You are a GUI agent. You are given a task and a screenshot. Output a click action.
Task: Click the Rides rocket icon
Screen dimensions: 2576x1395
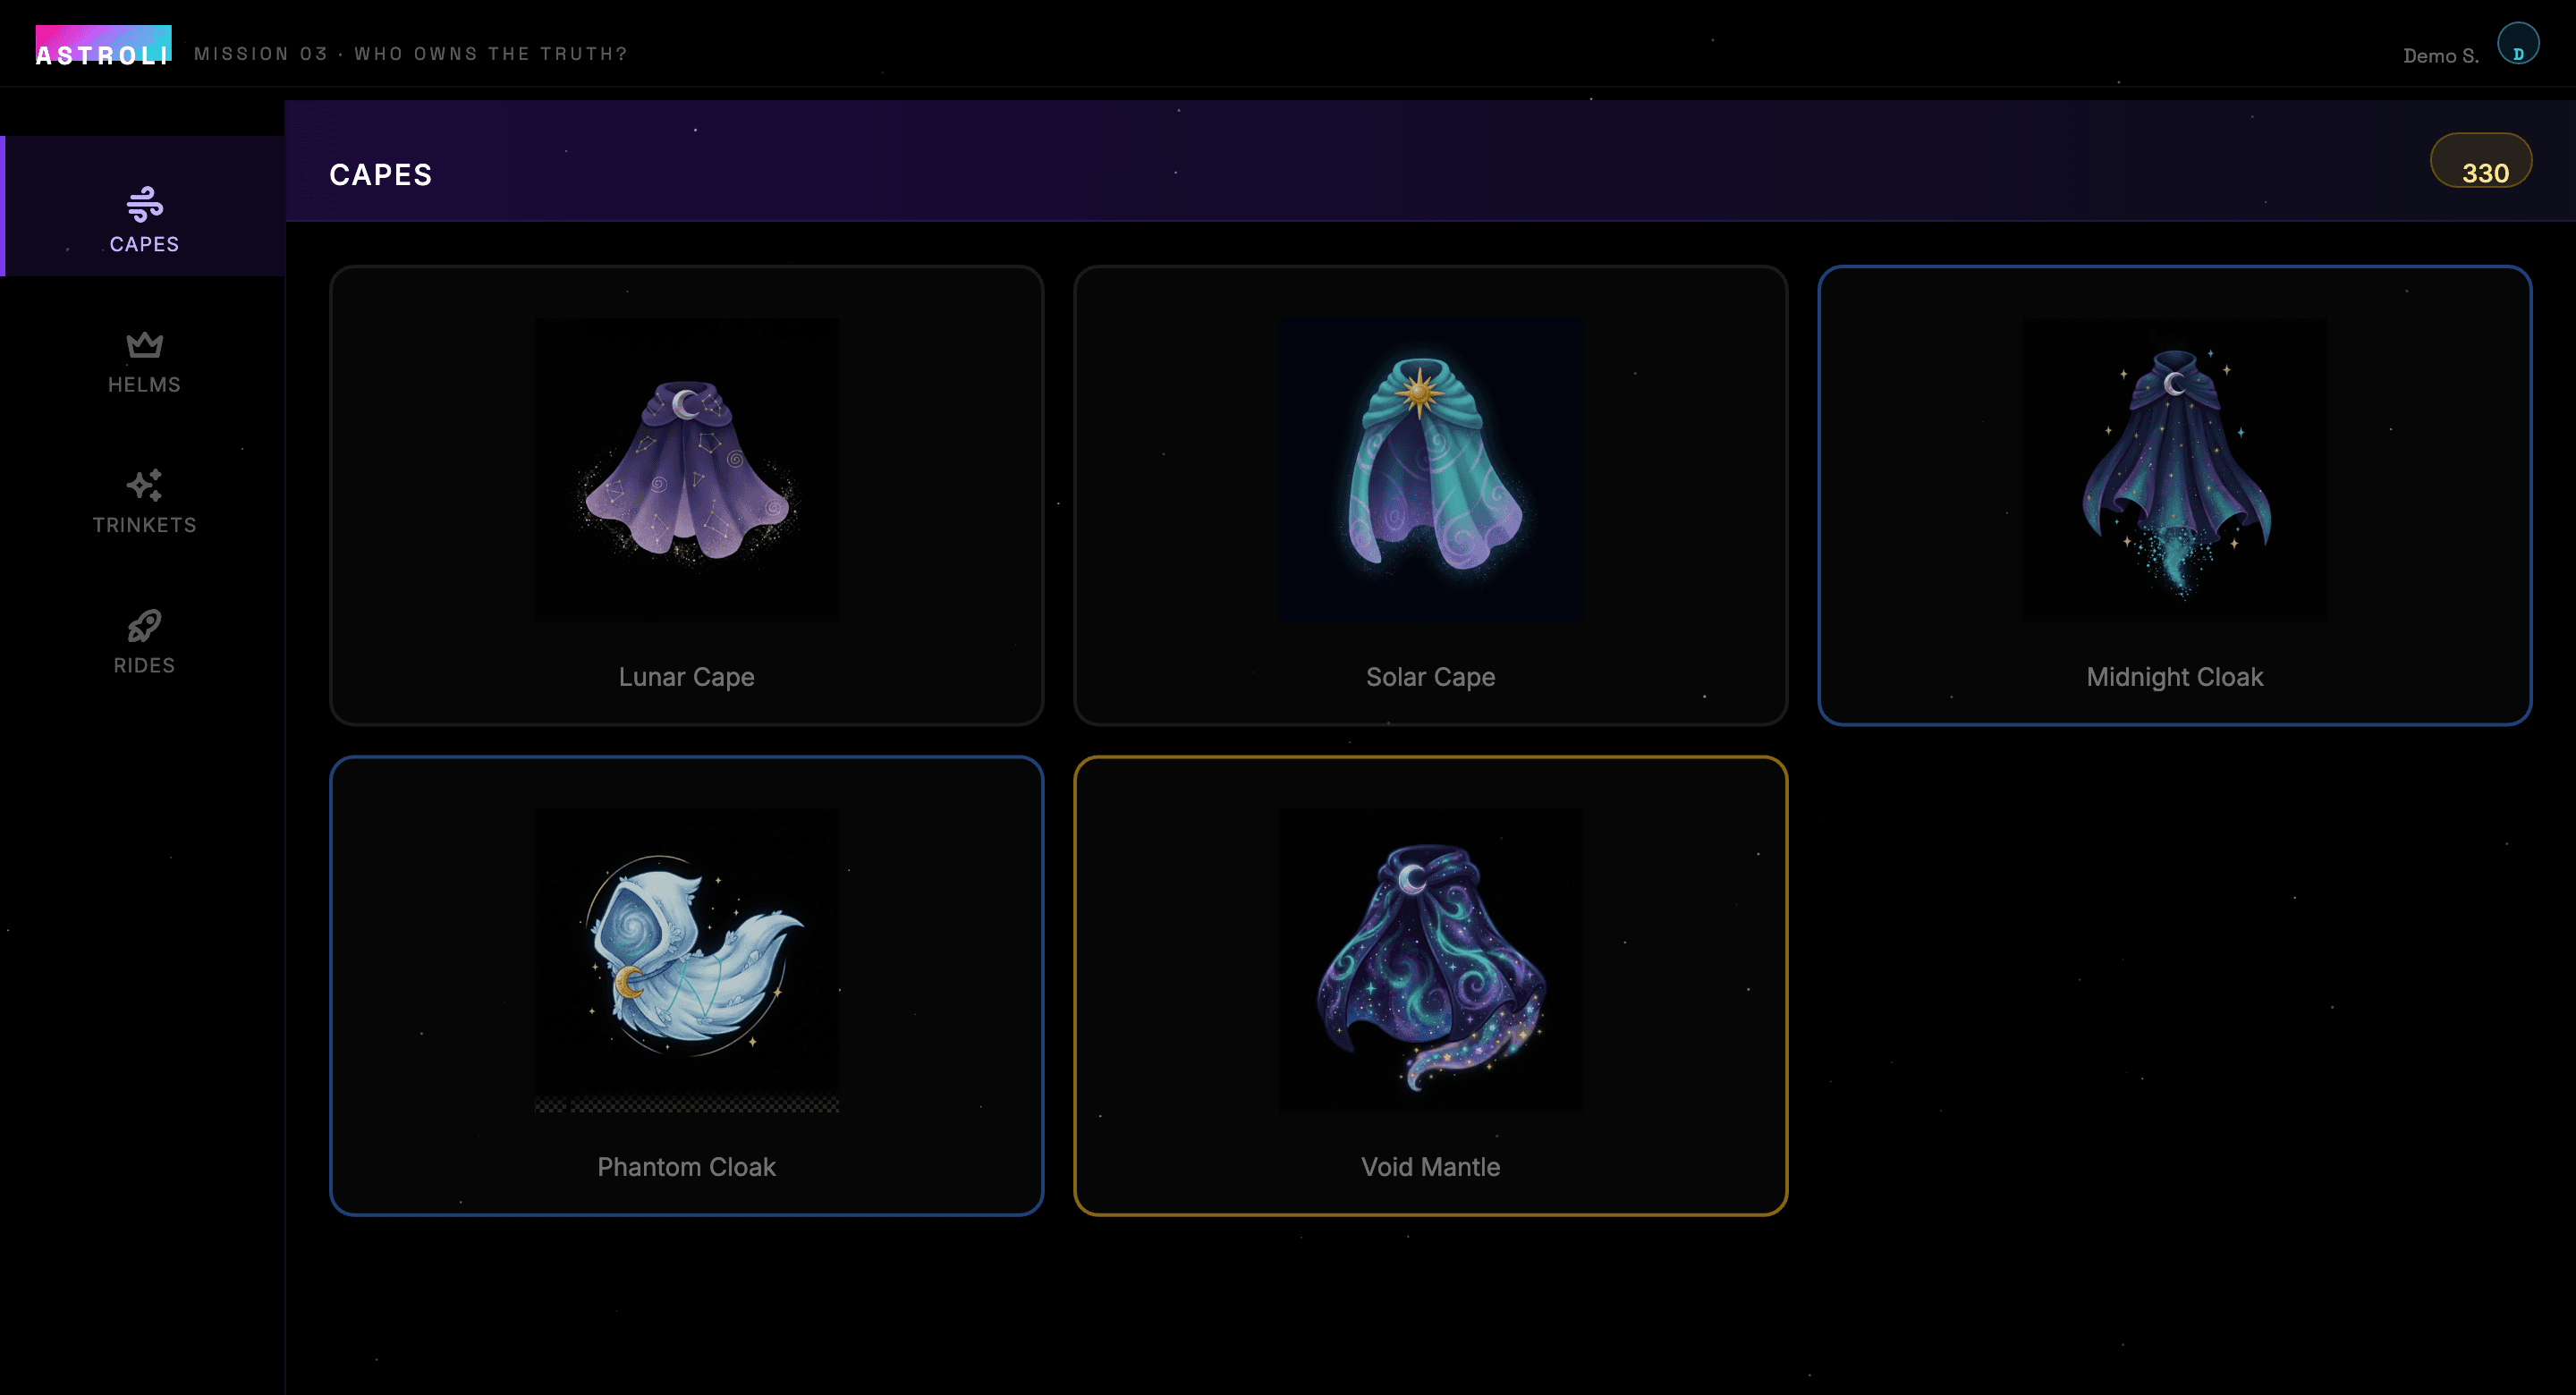tap(144, 626)
